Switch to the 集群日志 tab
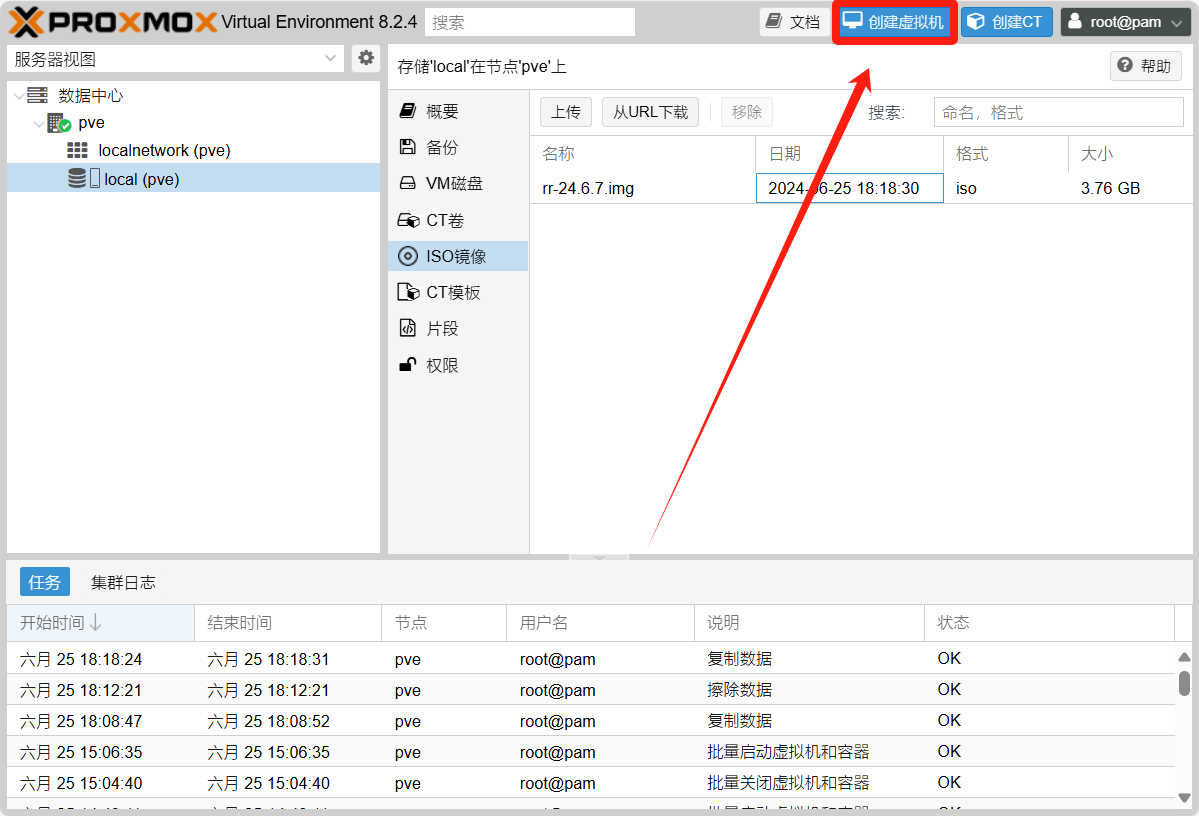1199x816 pixels. click(123, 582)
